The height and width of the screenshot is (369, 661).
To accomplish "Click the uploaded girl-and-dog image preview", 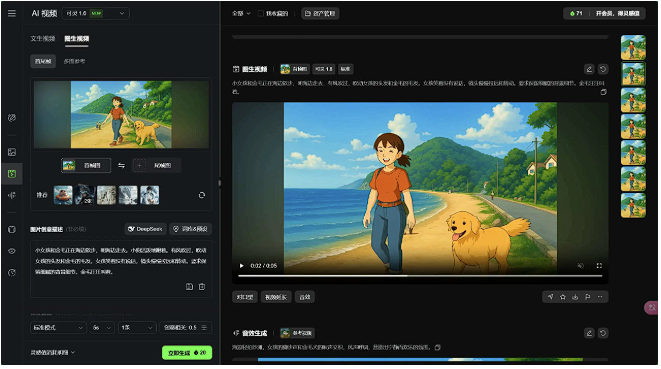I will 121,115.
